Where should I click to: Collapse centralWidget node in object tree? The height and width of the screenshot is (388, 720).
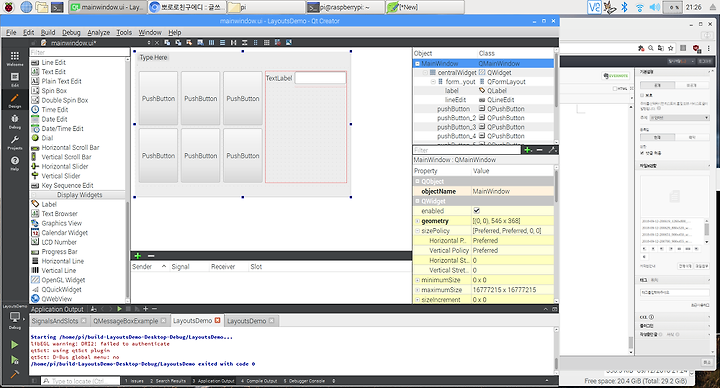click(425, 73)
